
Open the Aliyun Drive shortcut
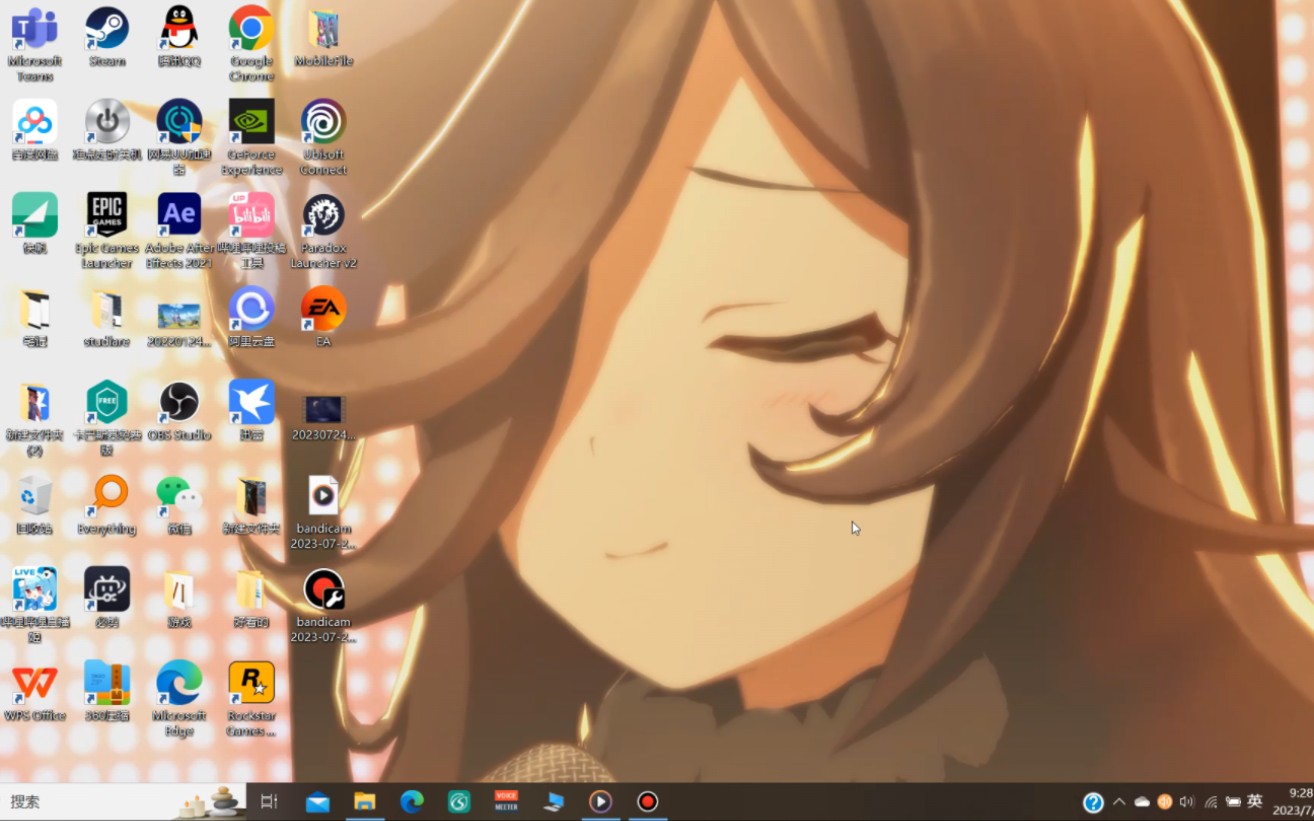point(251,317)
